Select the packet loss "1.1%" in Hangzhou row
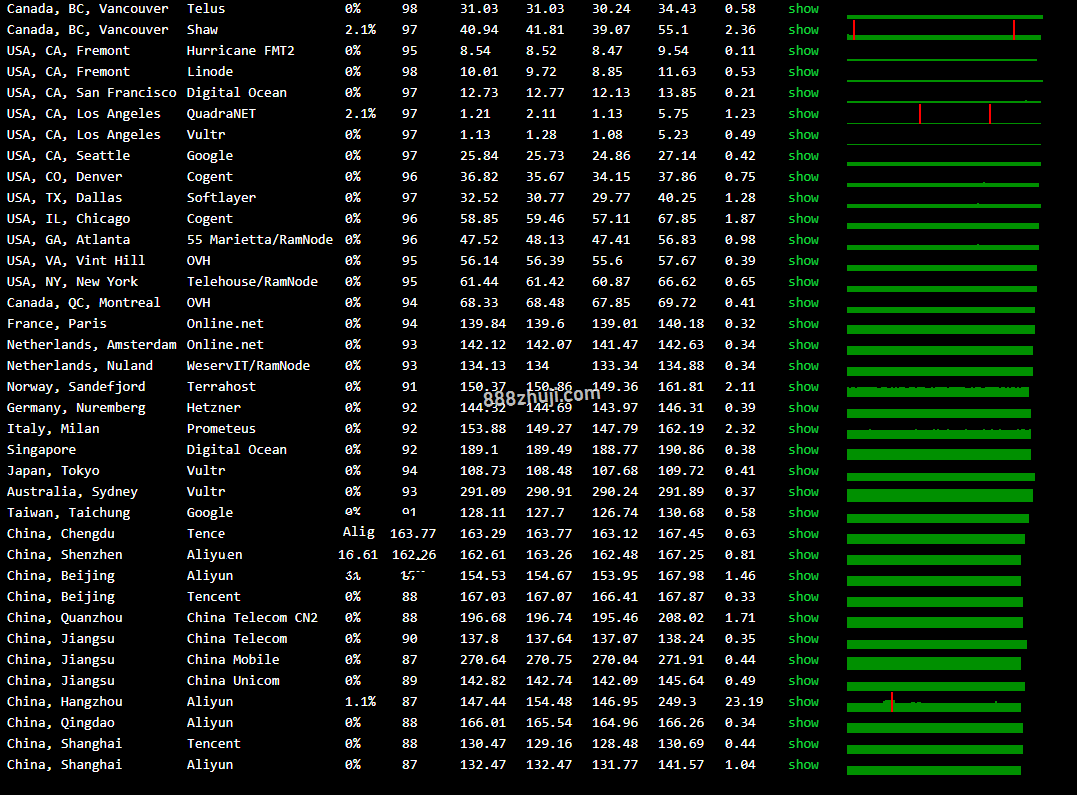1077x795 pixels. pos(361,702)
